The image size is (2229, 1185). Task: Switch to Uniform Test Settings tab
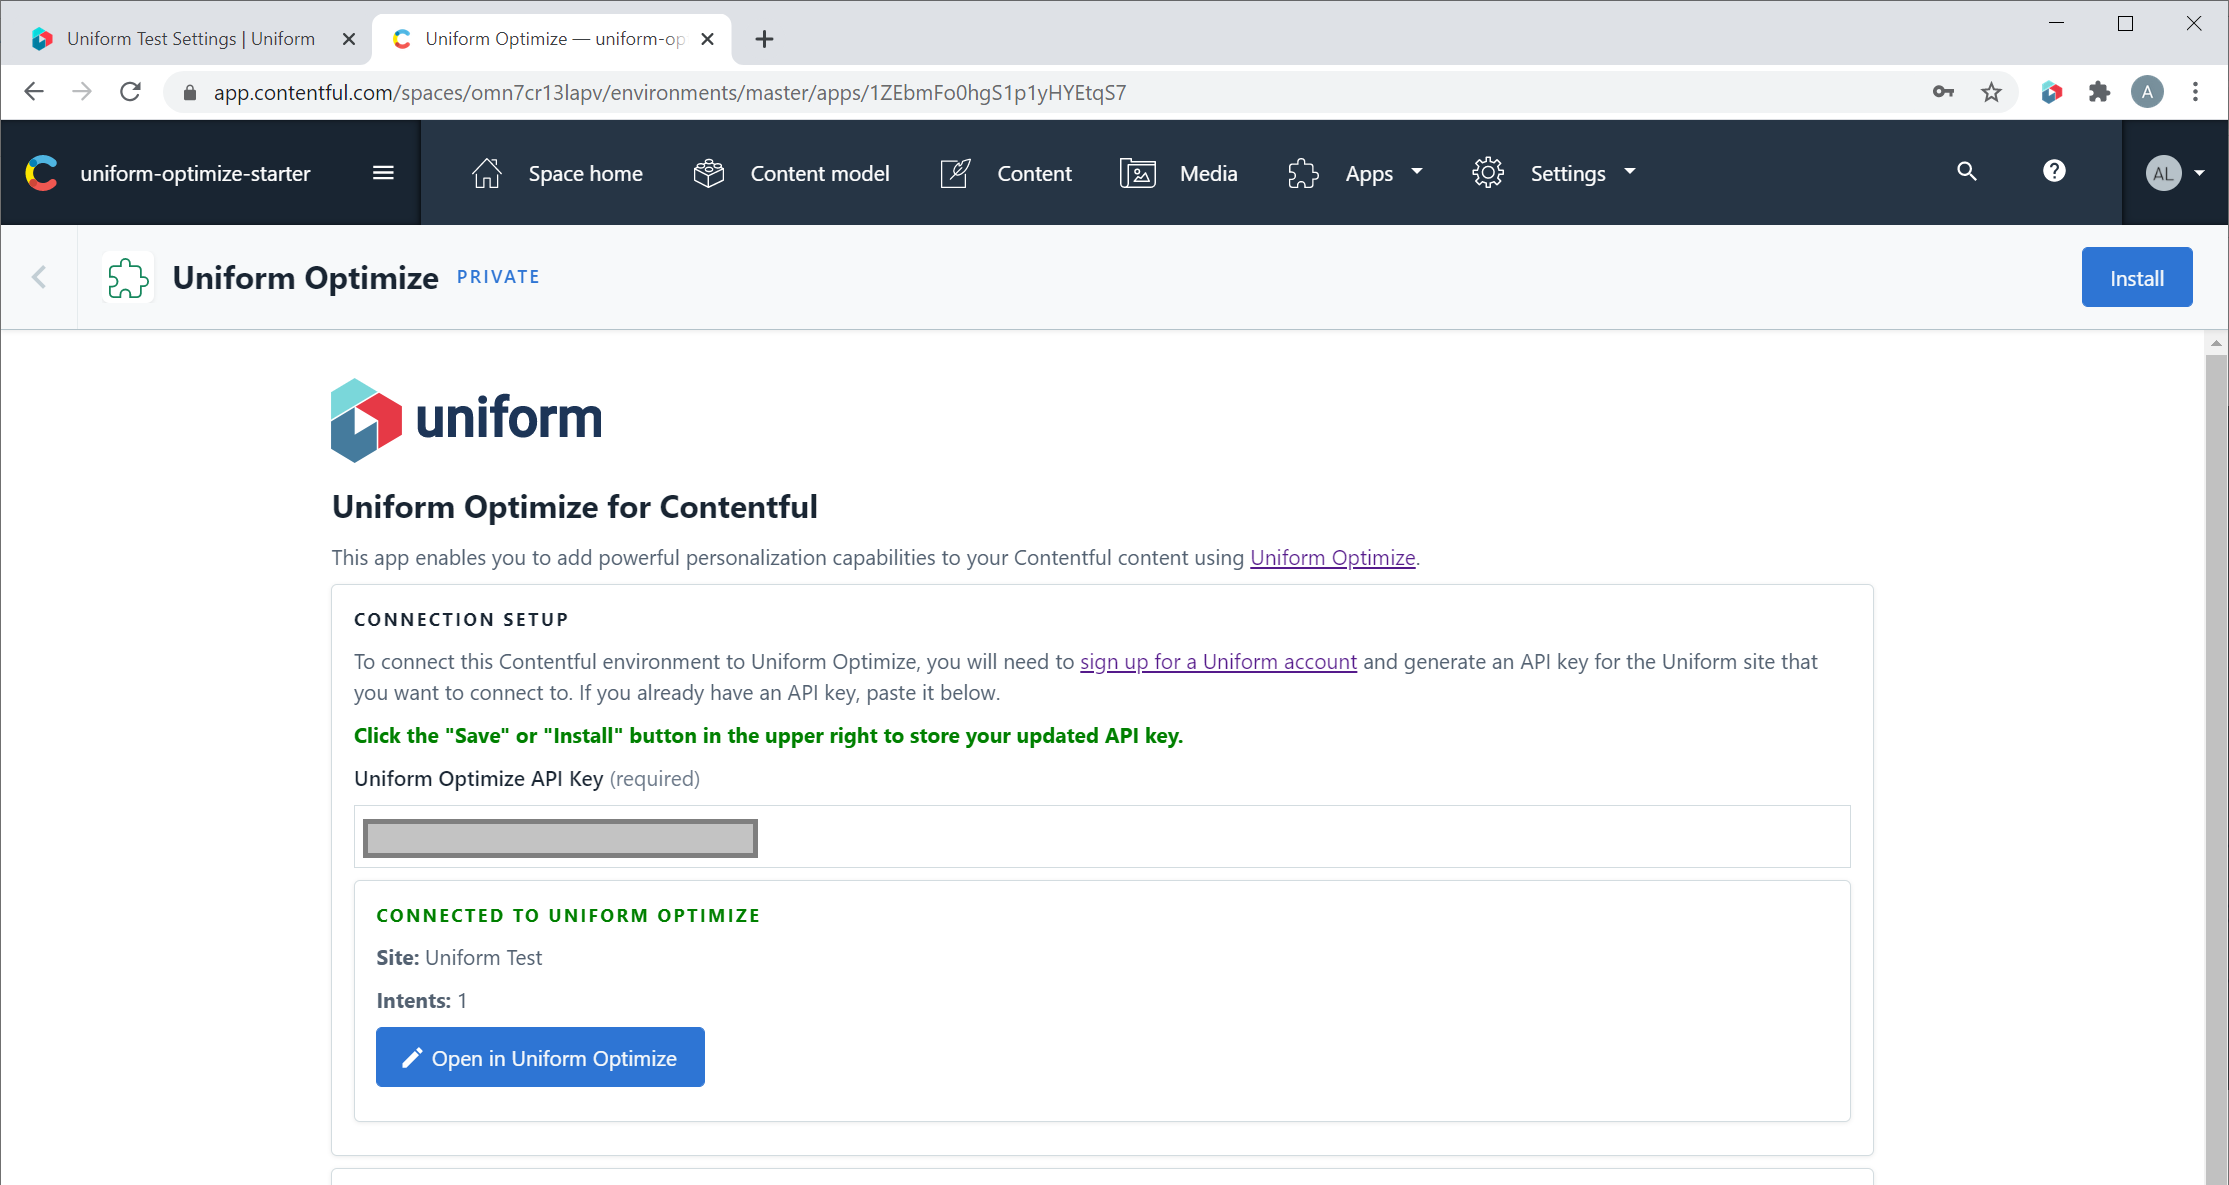[190, 39]
